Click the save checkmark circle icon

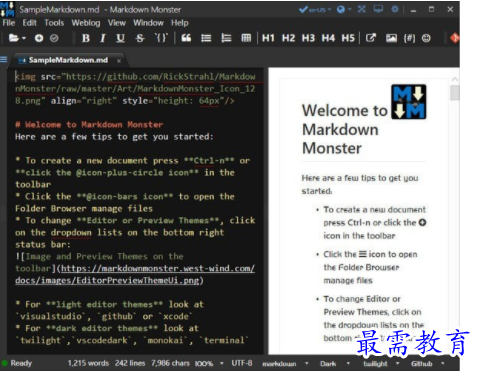(x=54, y=38)
